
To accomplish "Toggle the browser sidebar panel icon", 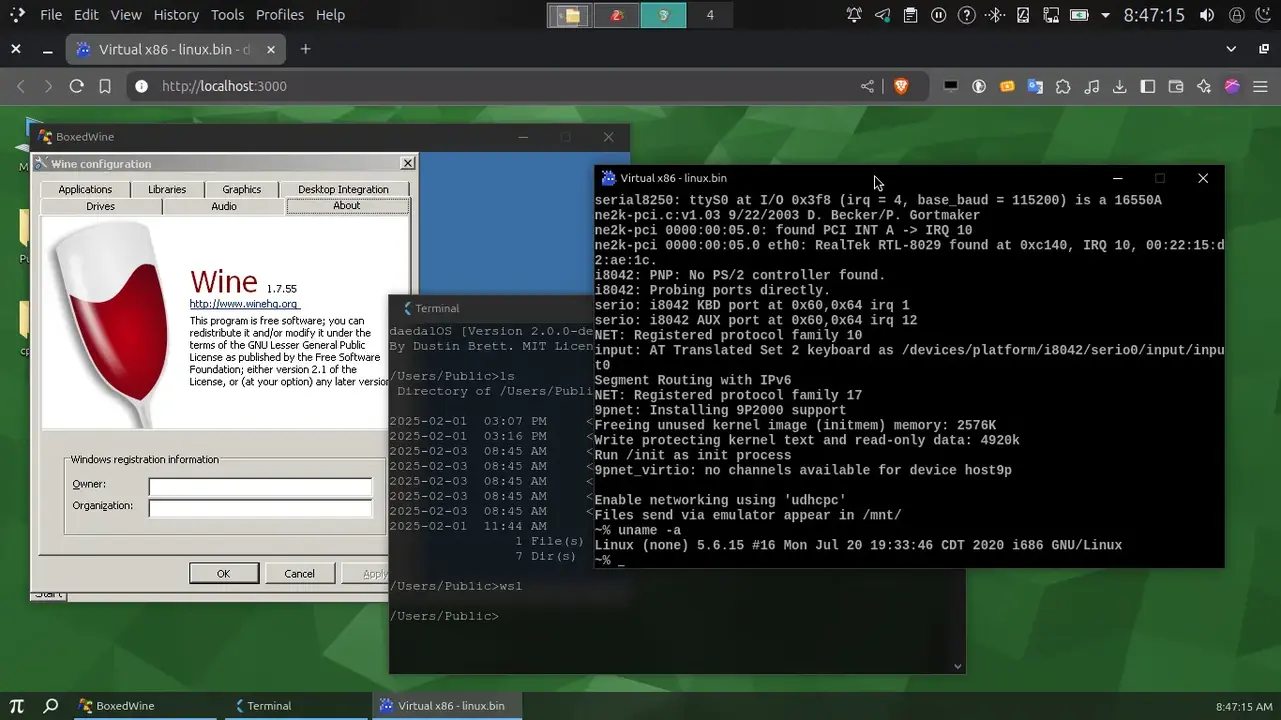I will 1148,86.
